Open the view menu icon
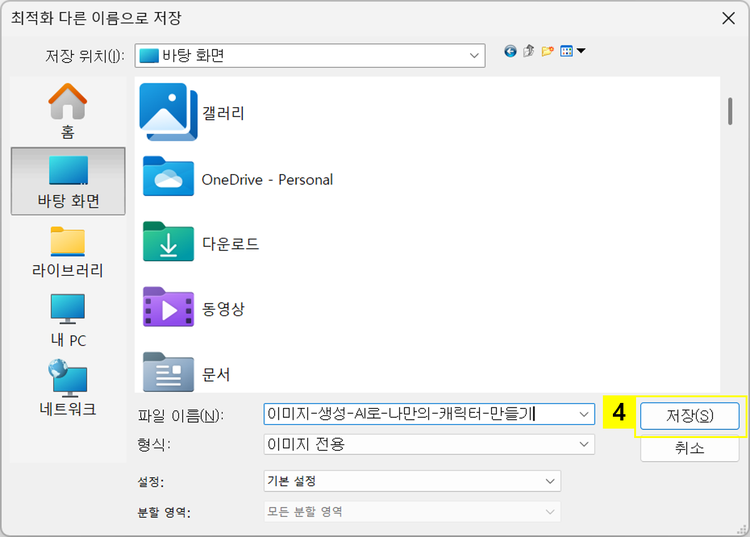The image size is (750, 537). pyautogui.click(x=573, y=51)
